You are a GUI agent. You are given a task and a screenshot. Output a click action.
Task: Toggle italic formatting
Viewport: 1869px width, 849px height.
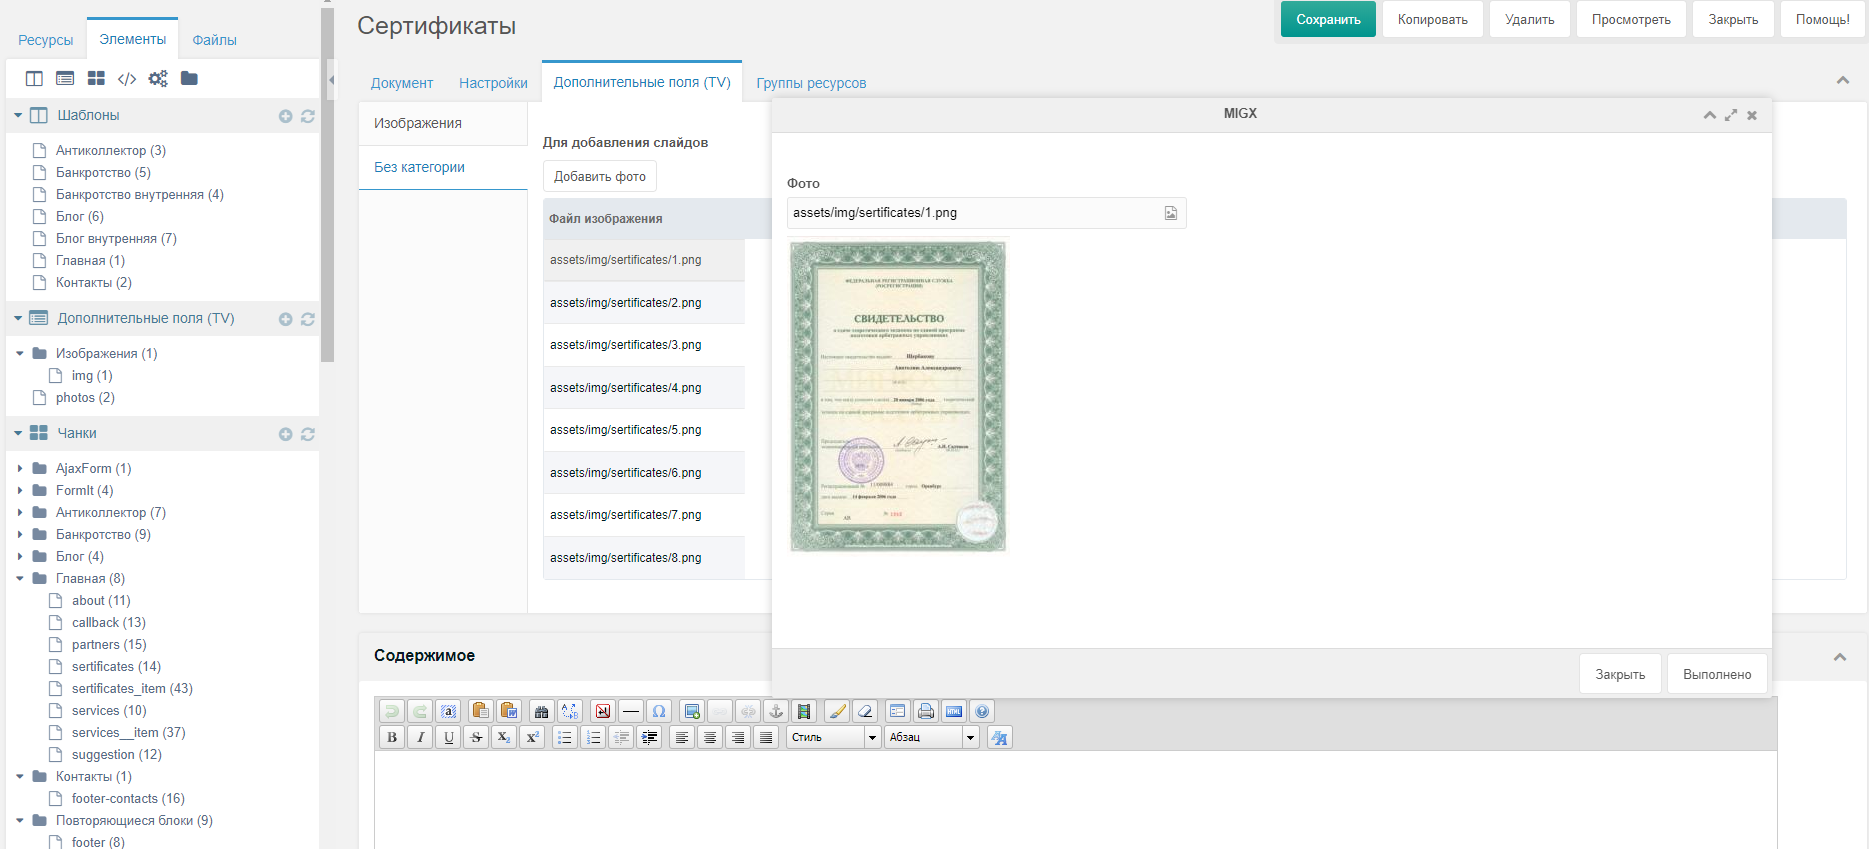coord(420,737)
